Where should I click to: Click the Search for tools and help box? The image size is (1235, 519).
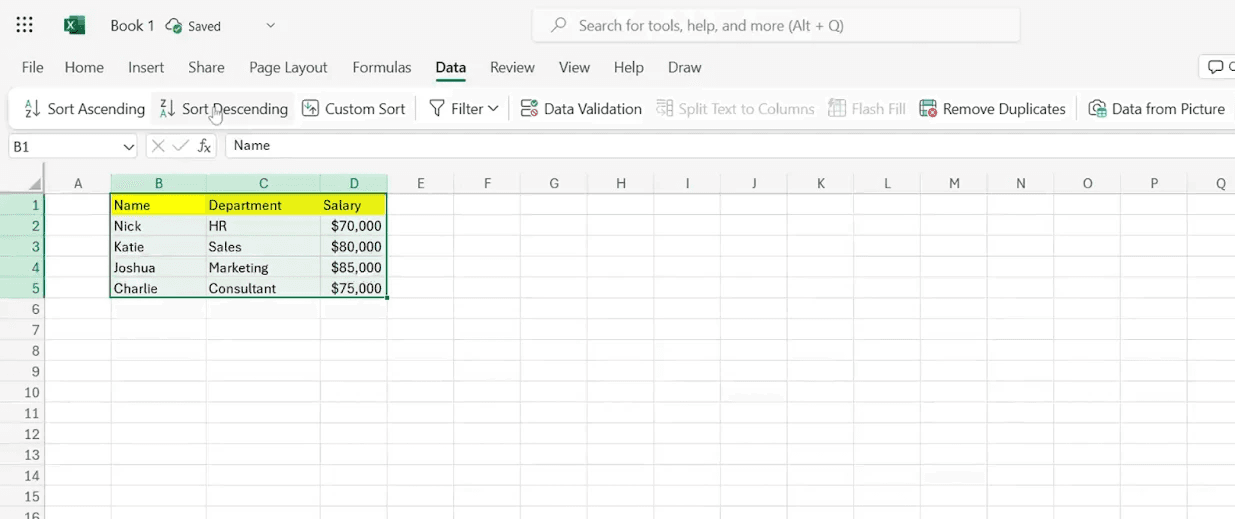776,25
